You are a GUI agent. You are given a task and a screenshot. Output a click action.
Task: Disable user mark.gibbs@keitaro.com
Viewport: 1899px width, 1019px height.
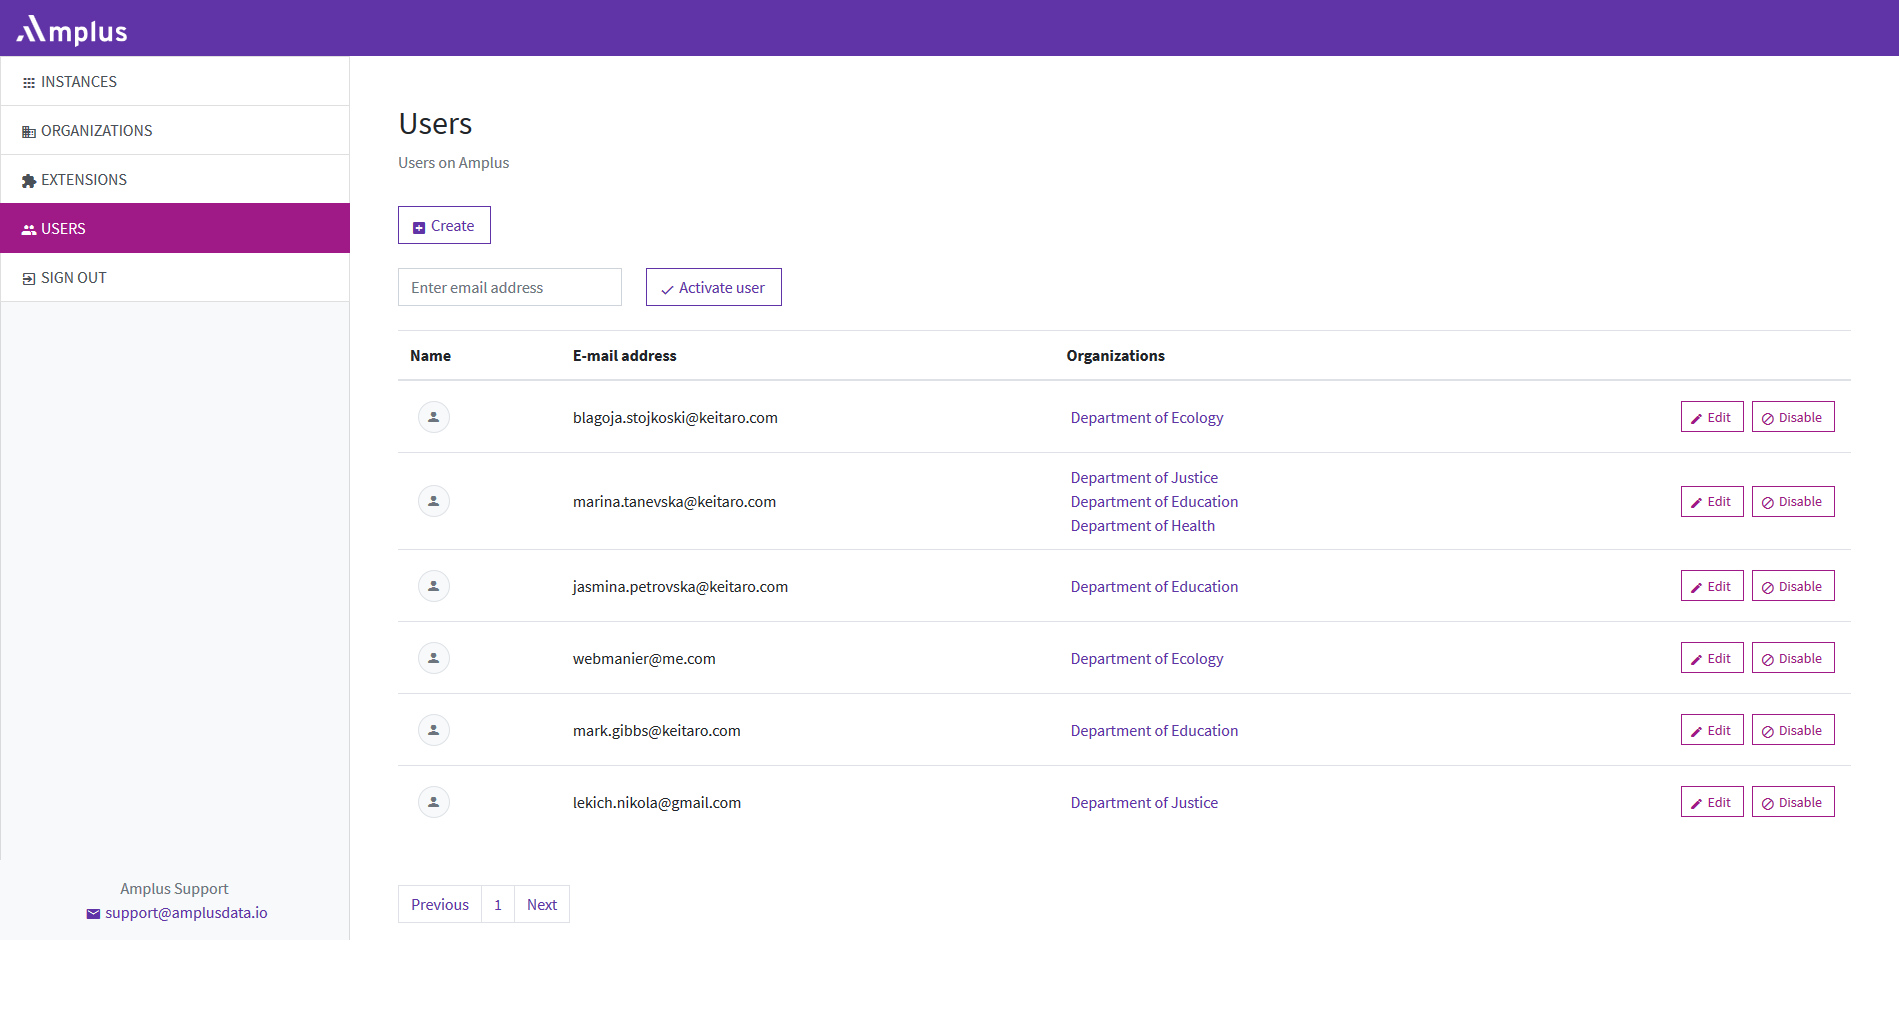[x=1793, y=730]
